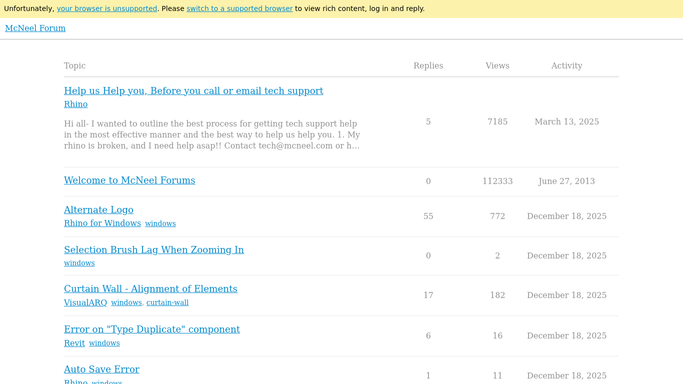
Task: Open the Welcome to McNeel Forums topic
Action: (129, 180)
